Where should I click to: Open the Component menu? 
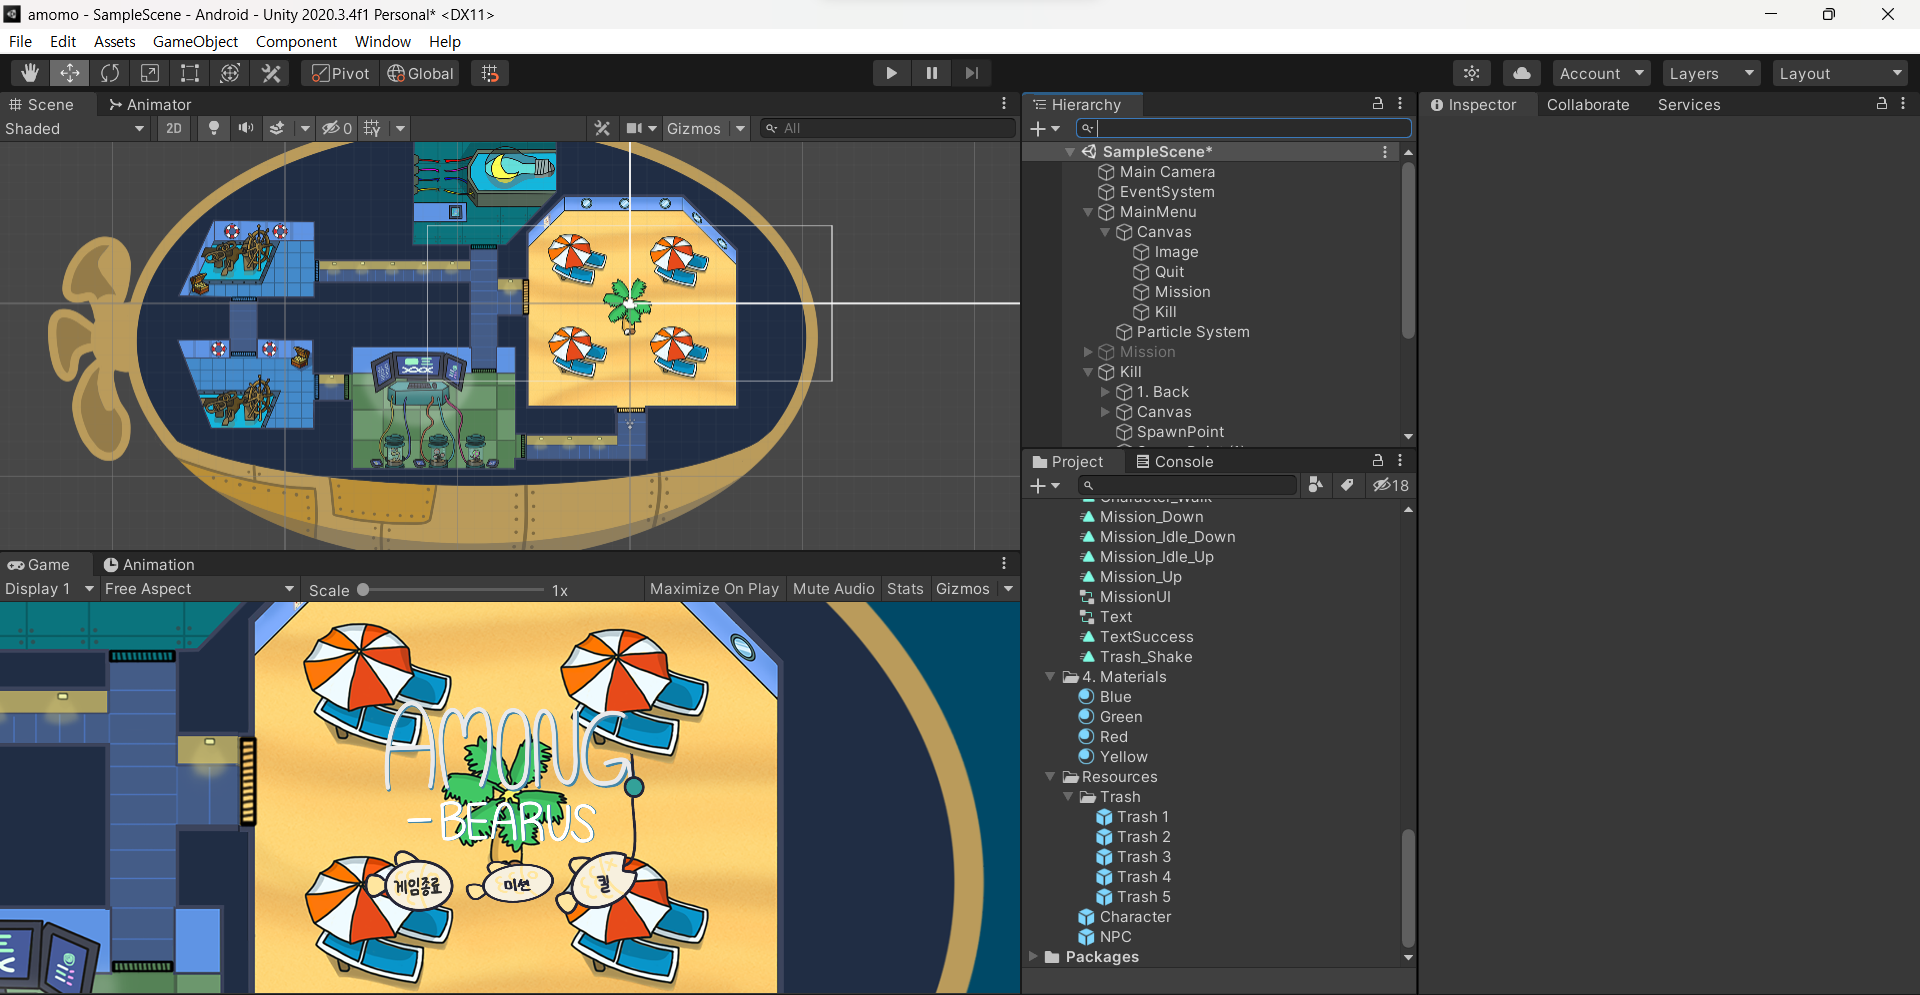[296, 41]
